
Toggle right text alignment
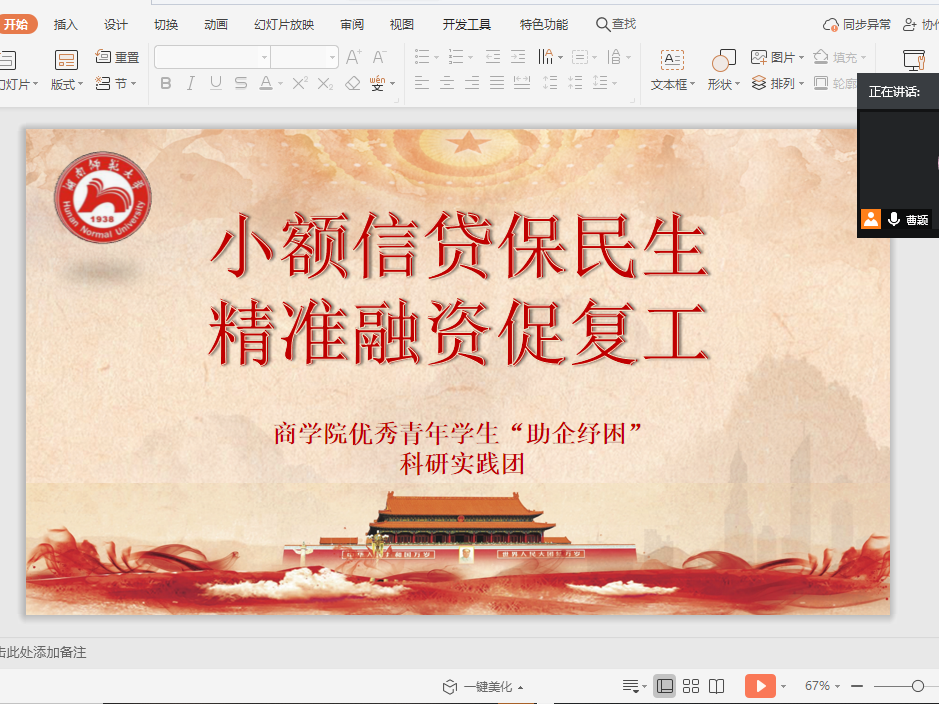point(472,83)
